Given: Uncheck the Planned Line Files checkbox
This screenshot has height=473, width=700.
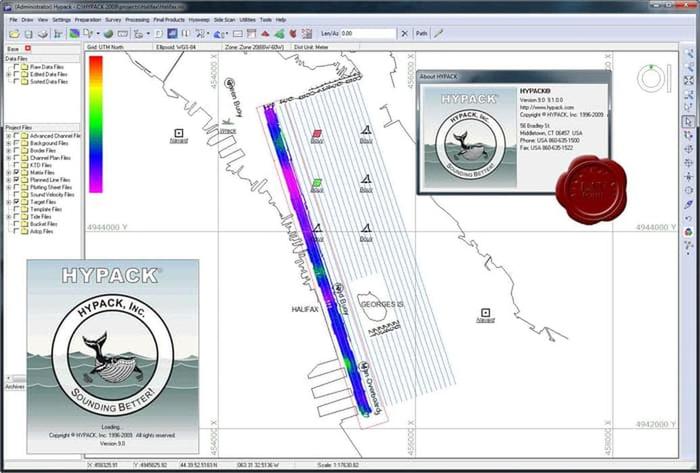Looking at the screenshot, I should click(x=16, y=179).
